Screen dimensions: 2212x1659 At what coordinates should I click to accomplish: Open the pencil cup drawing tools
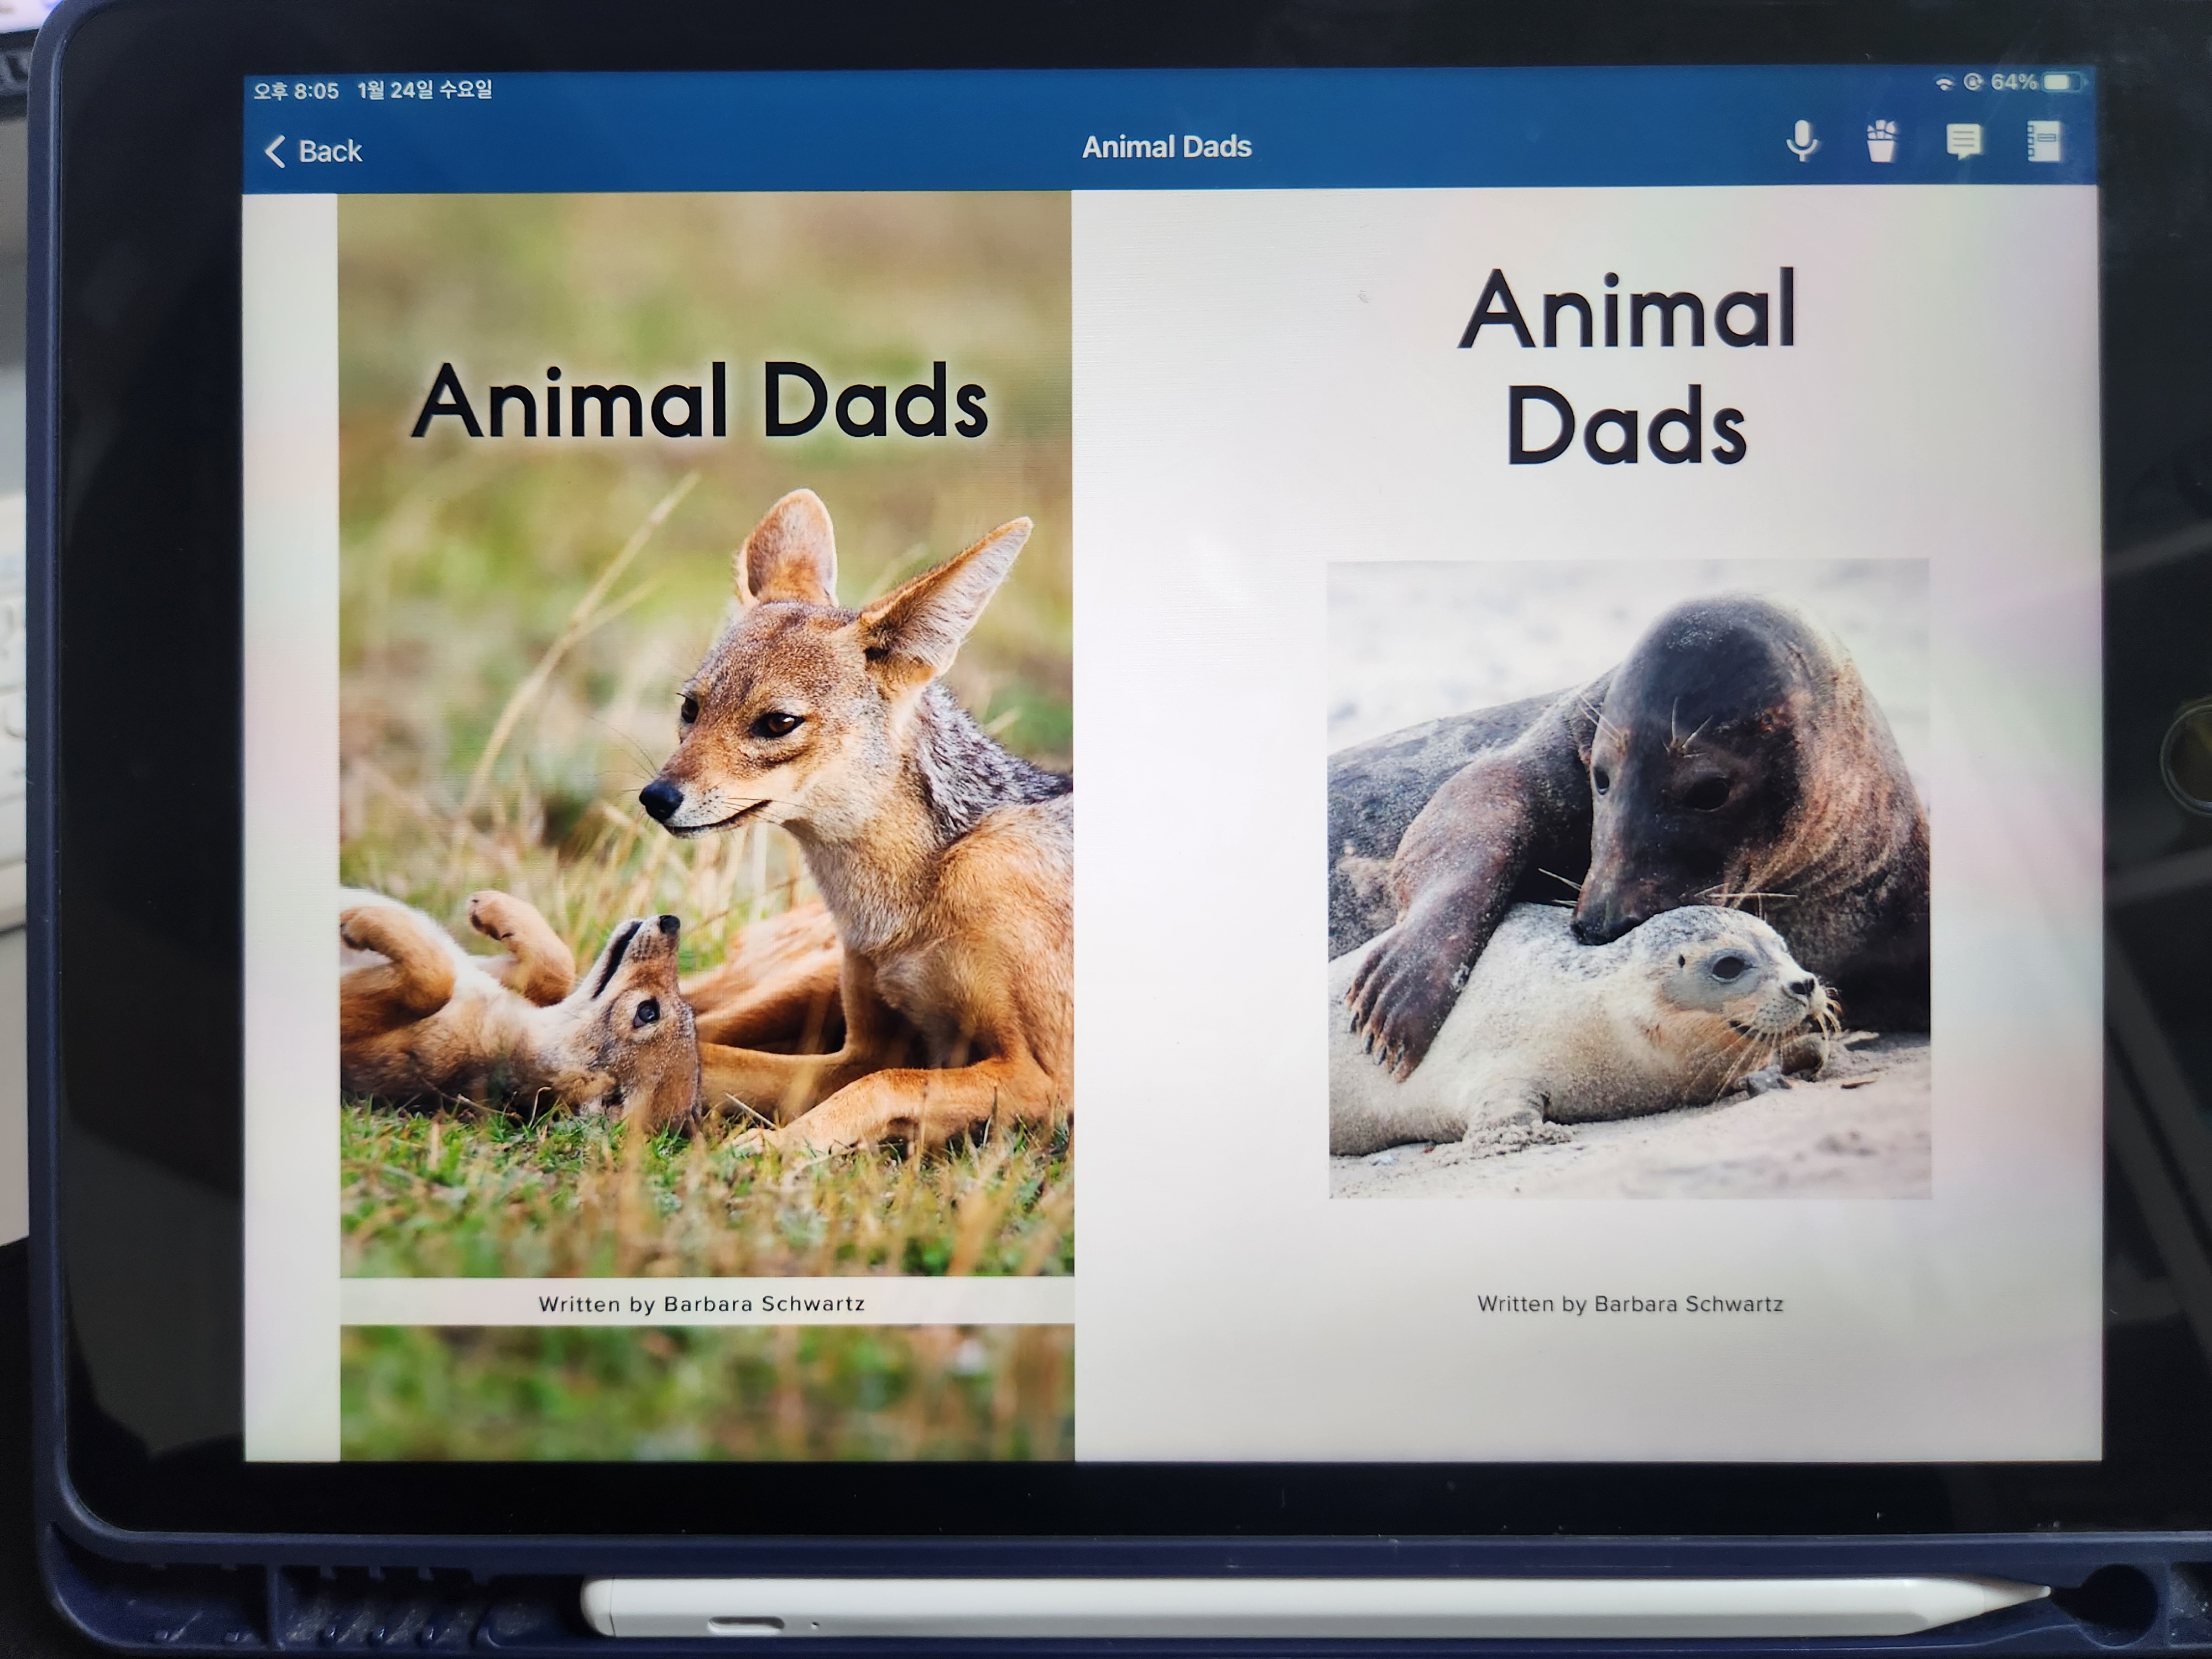pyautogui.click(x=1882, y=141)
